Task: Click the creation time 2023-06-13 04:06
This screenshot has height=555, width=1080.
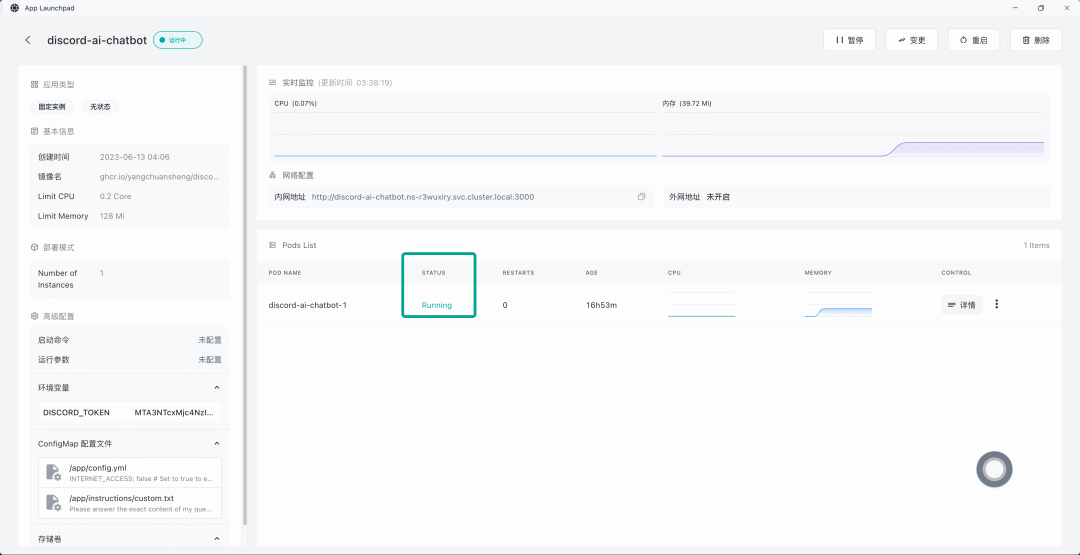Action: click(x=135, y=157)
